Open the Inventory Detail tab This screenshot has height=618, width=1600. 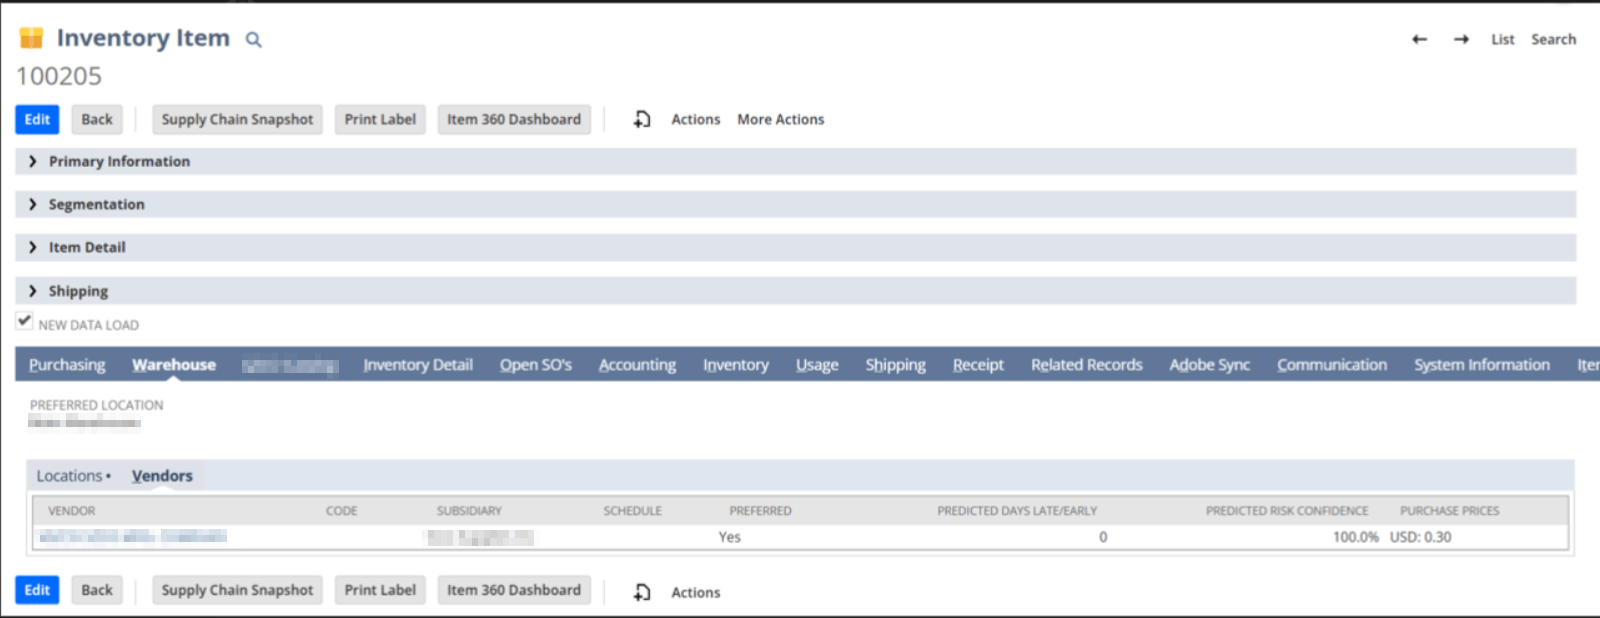pos(417,365)
